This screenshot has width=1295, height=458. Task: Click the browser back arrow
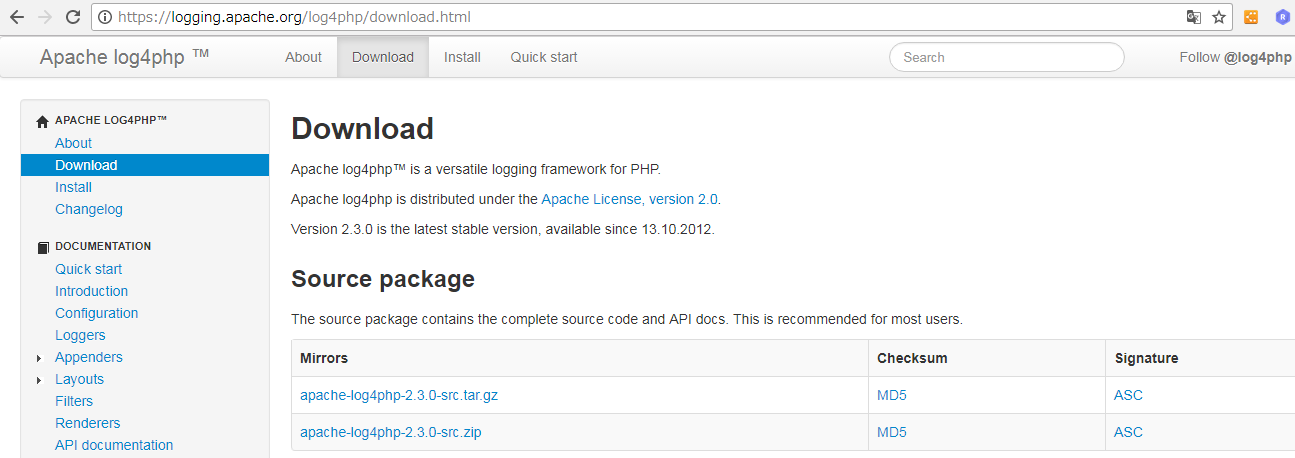click(x=16, y=17)
